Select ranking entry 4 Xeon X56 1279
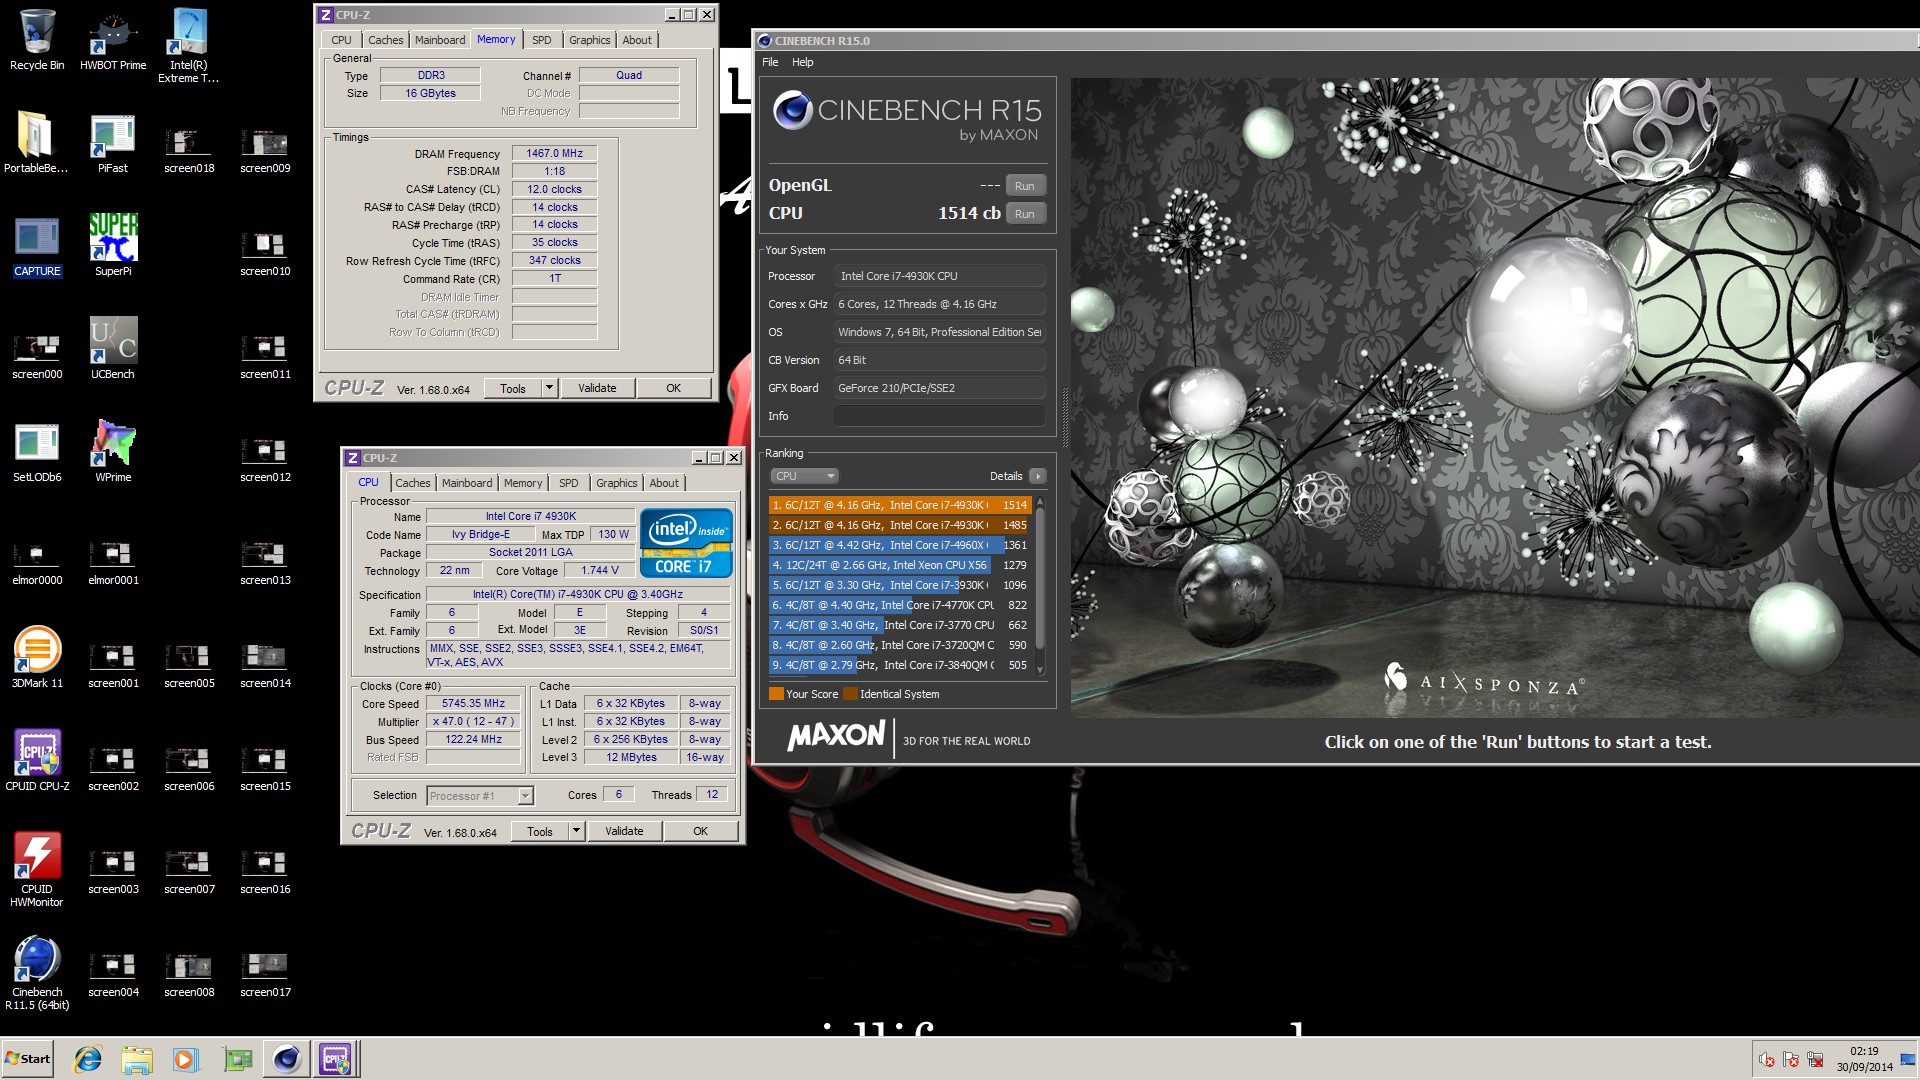Image resolution: width=1920 pixels, height=1080 pixels. click(x=900, y=566)
